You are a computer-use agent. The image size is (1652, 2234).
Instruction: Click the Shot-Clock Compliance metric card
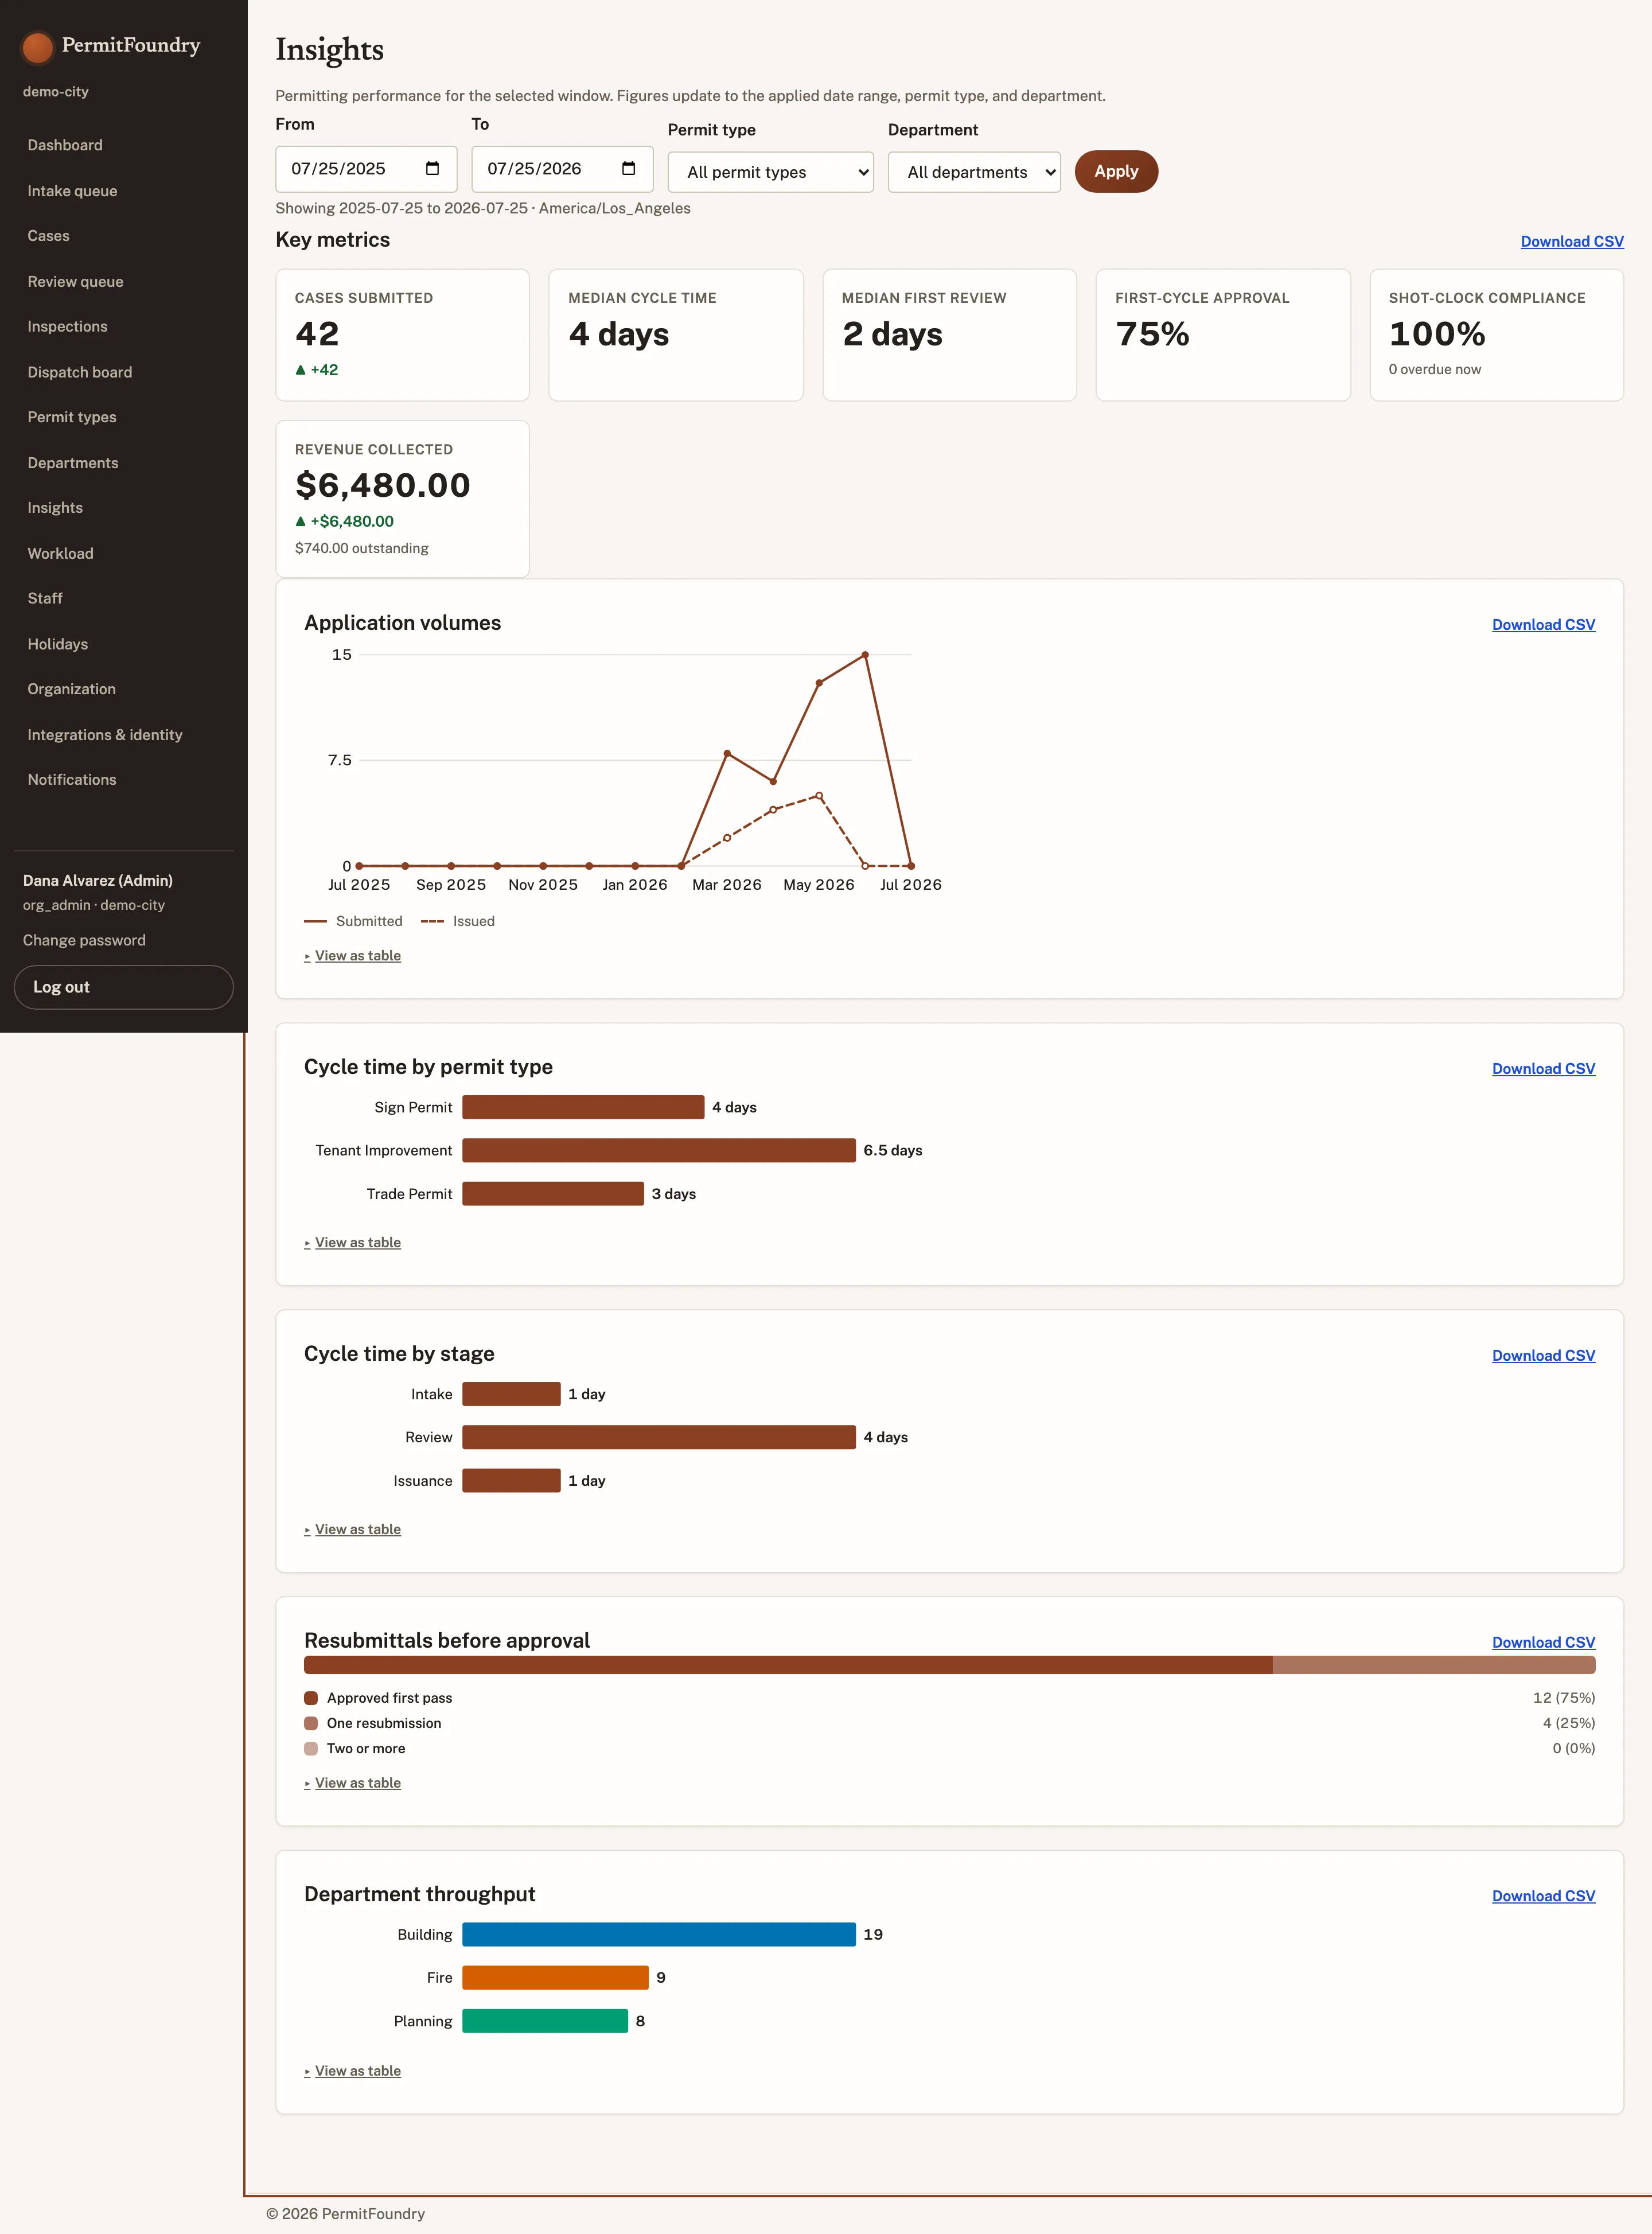1496,335
